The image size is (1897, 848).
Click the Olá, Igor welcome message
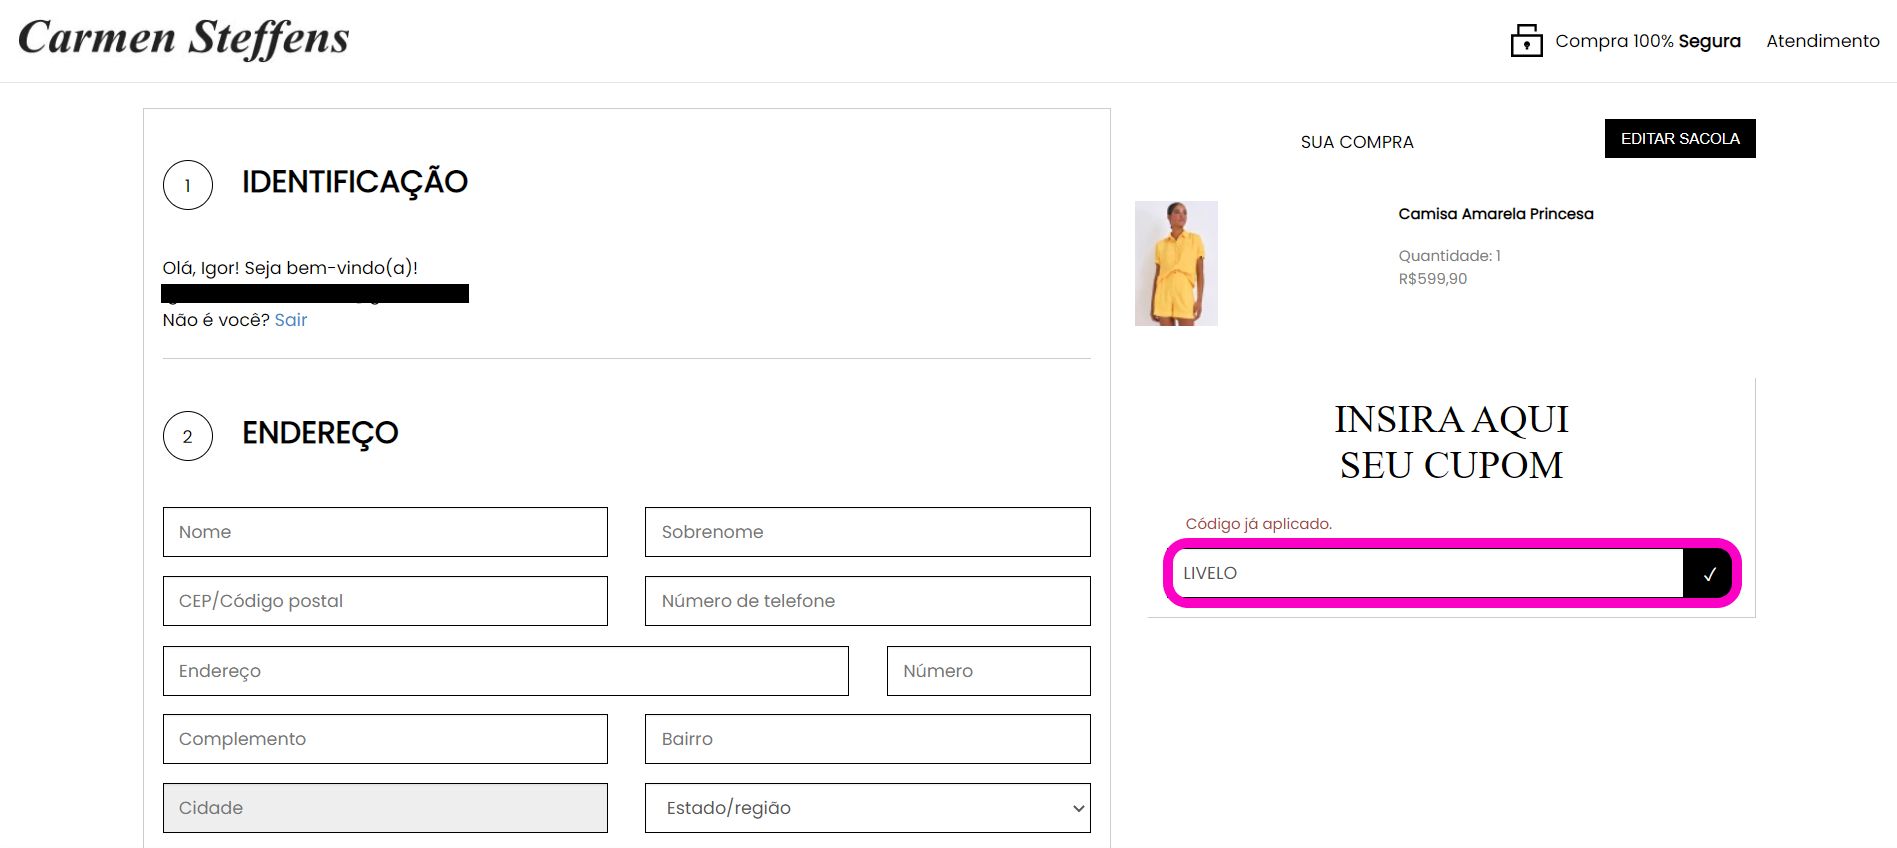pyautogui.click(x=290, y=268)
